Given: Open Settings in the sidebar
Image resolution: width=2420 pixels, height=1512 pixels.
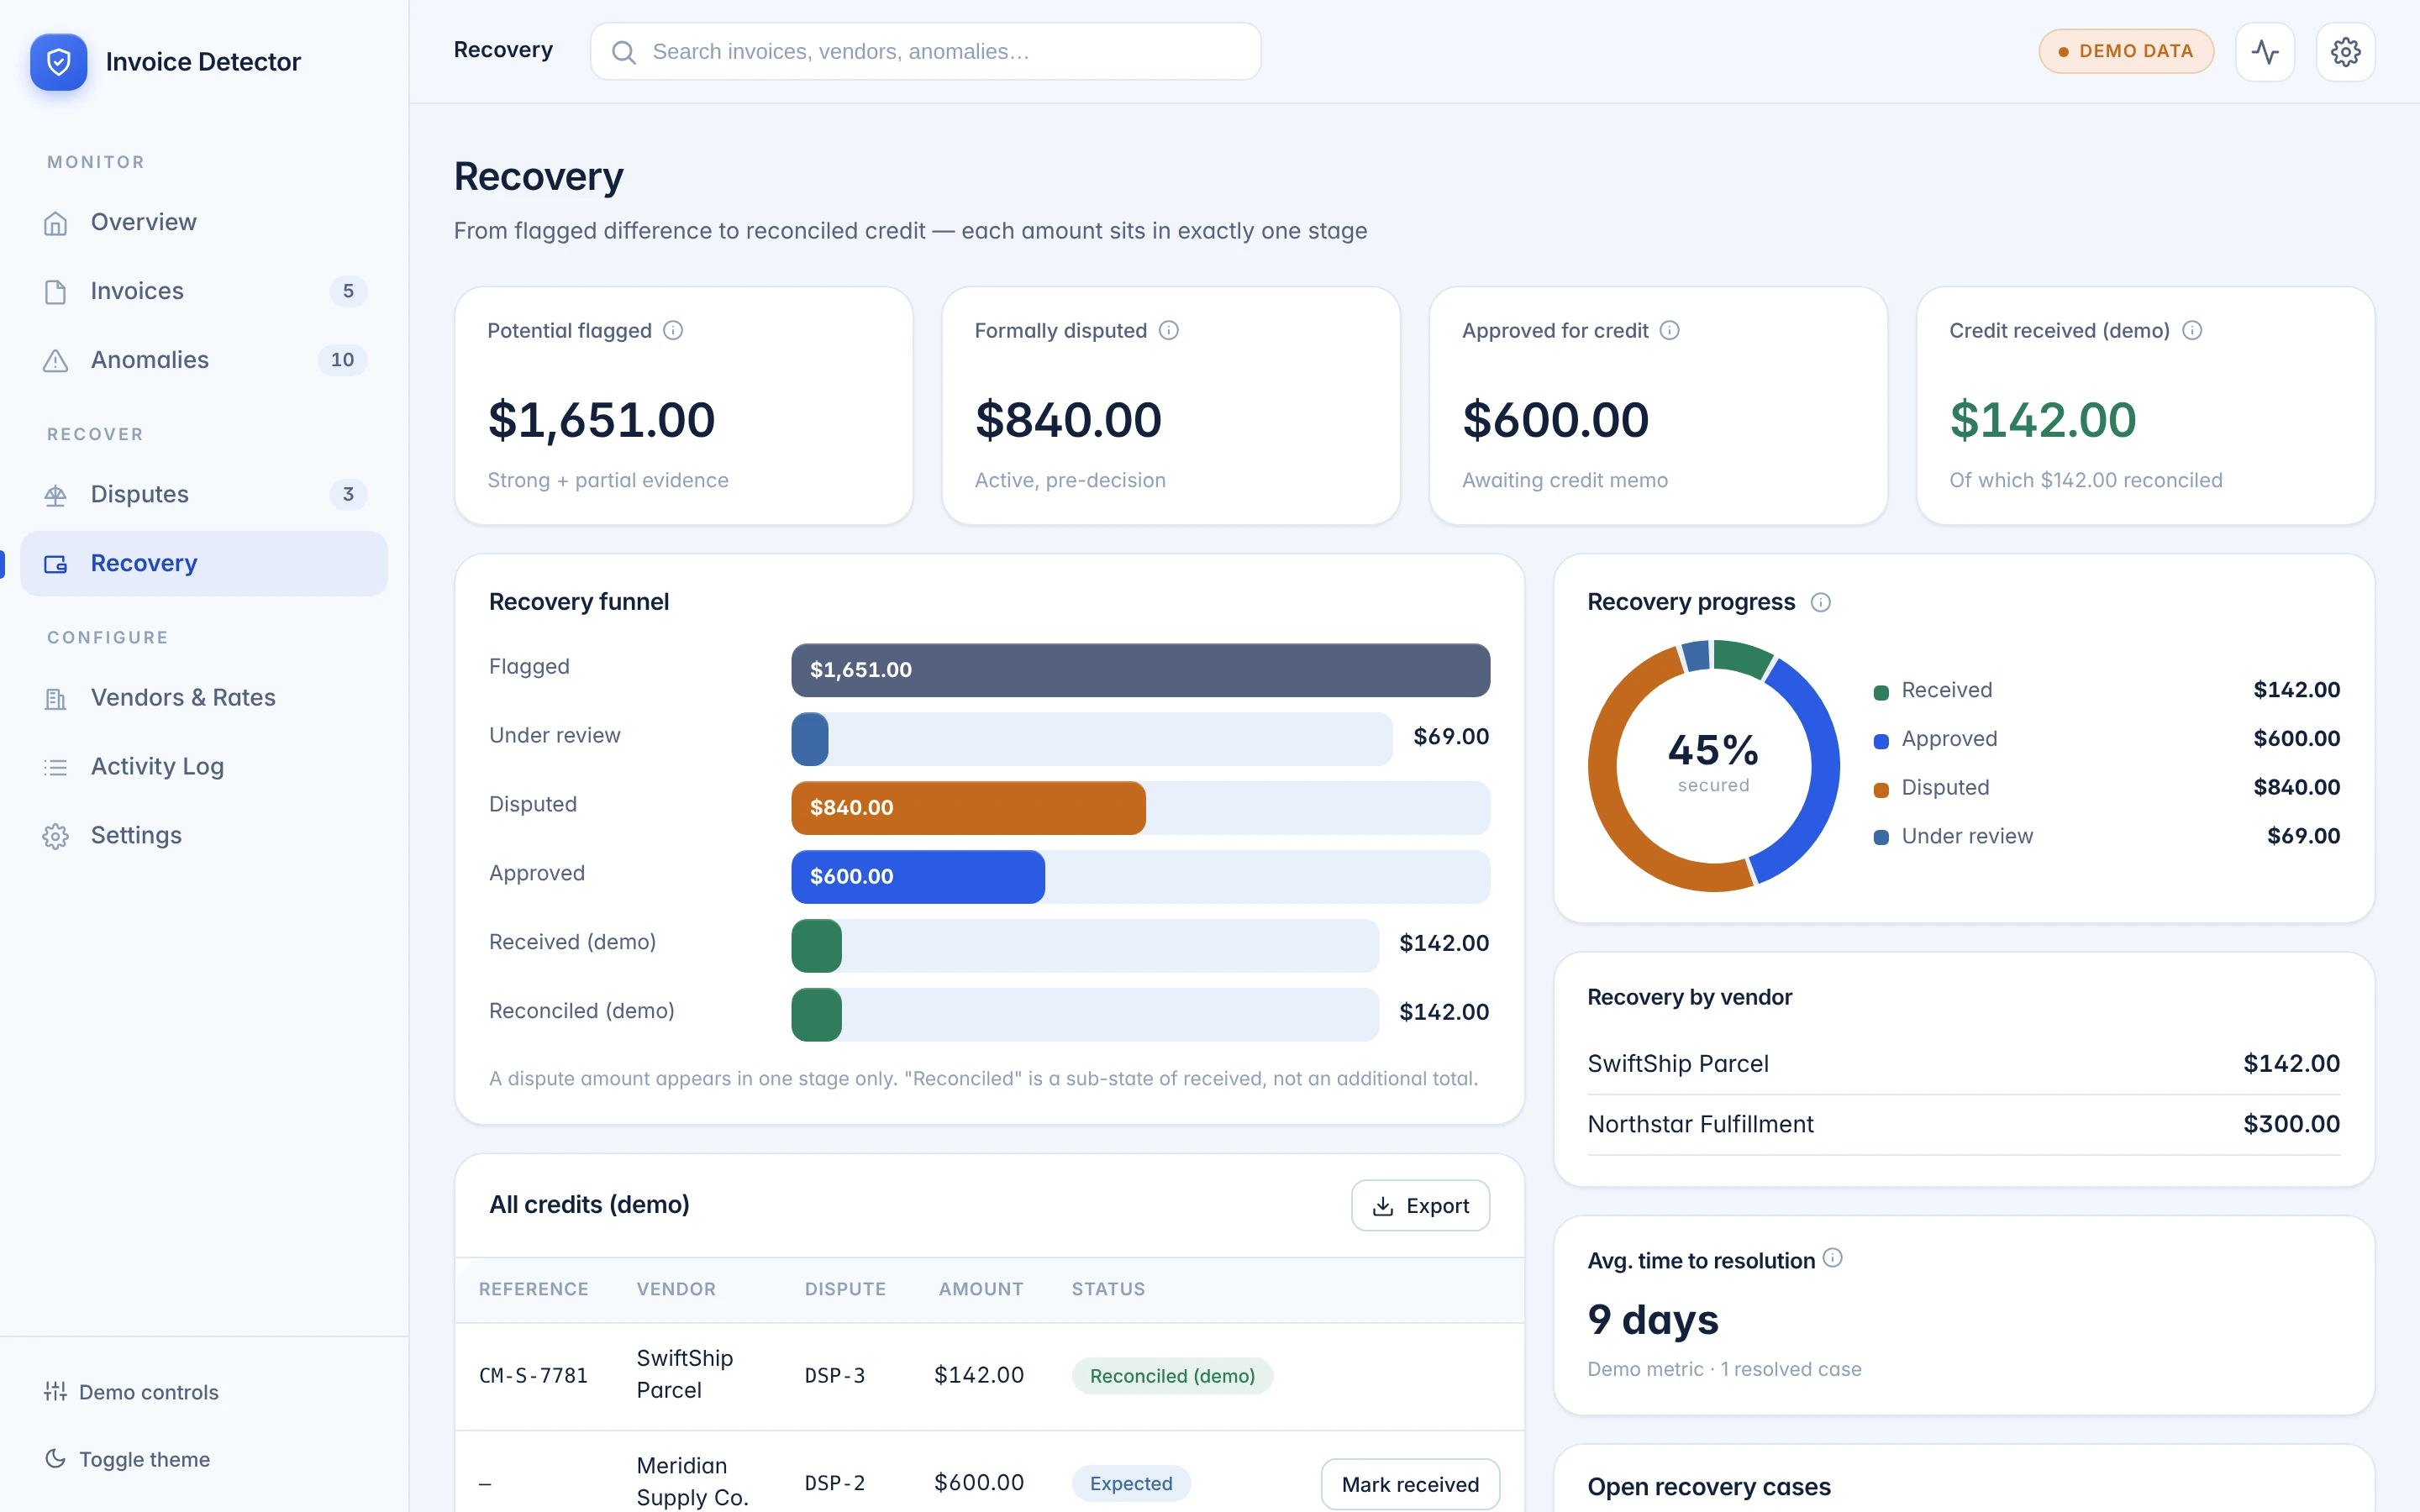Looking at the screenshot, I should 204,835.
